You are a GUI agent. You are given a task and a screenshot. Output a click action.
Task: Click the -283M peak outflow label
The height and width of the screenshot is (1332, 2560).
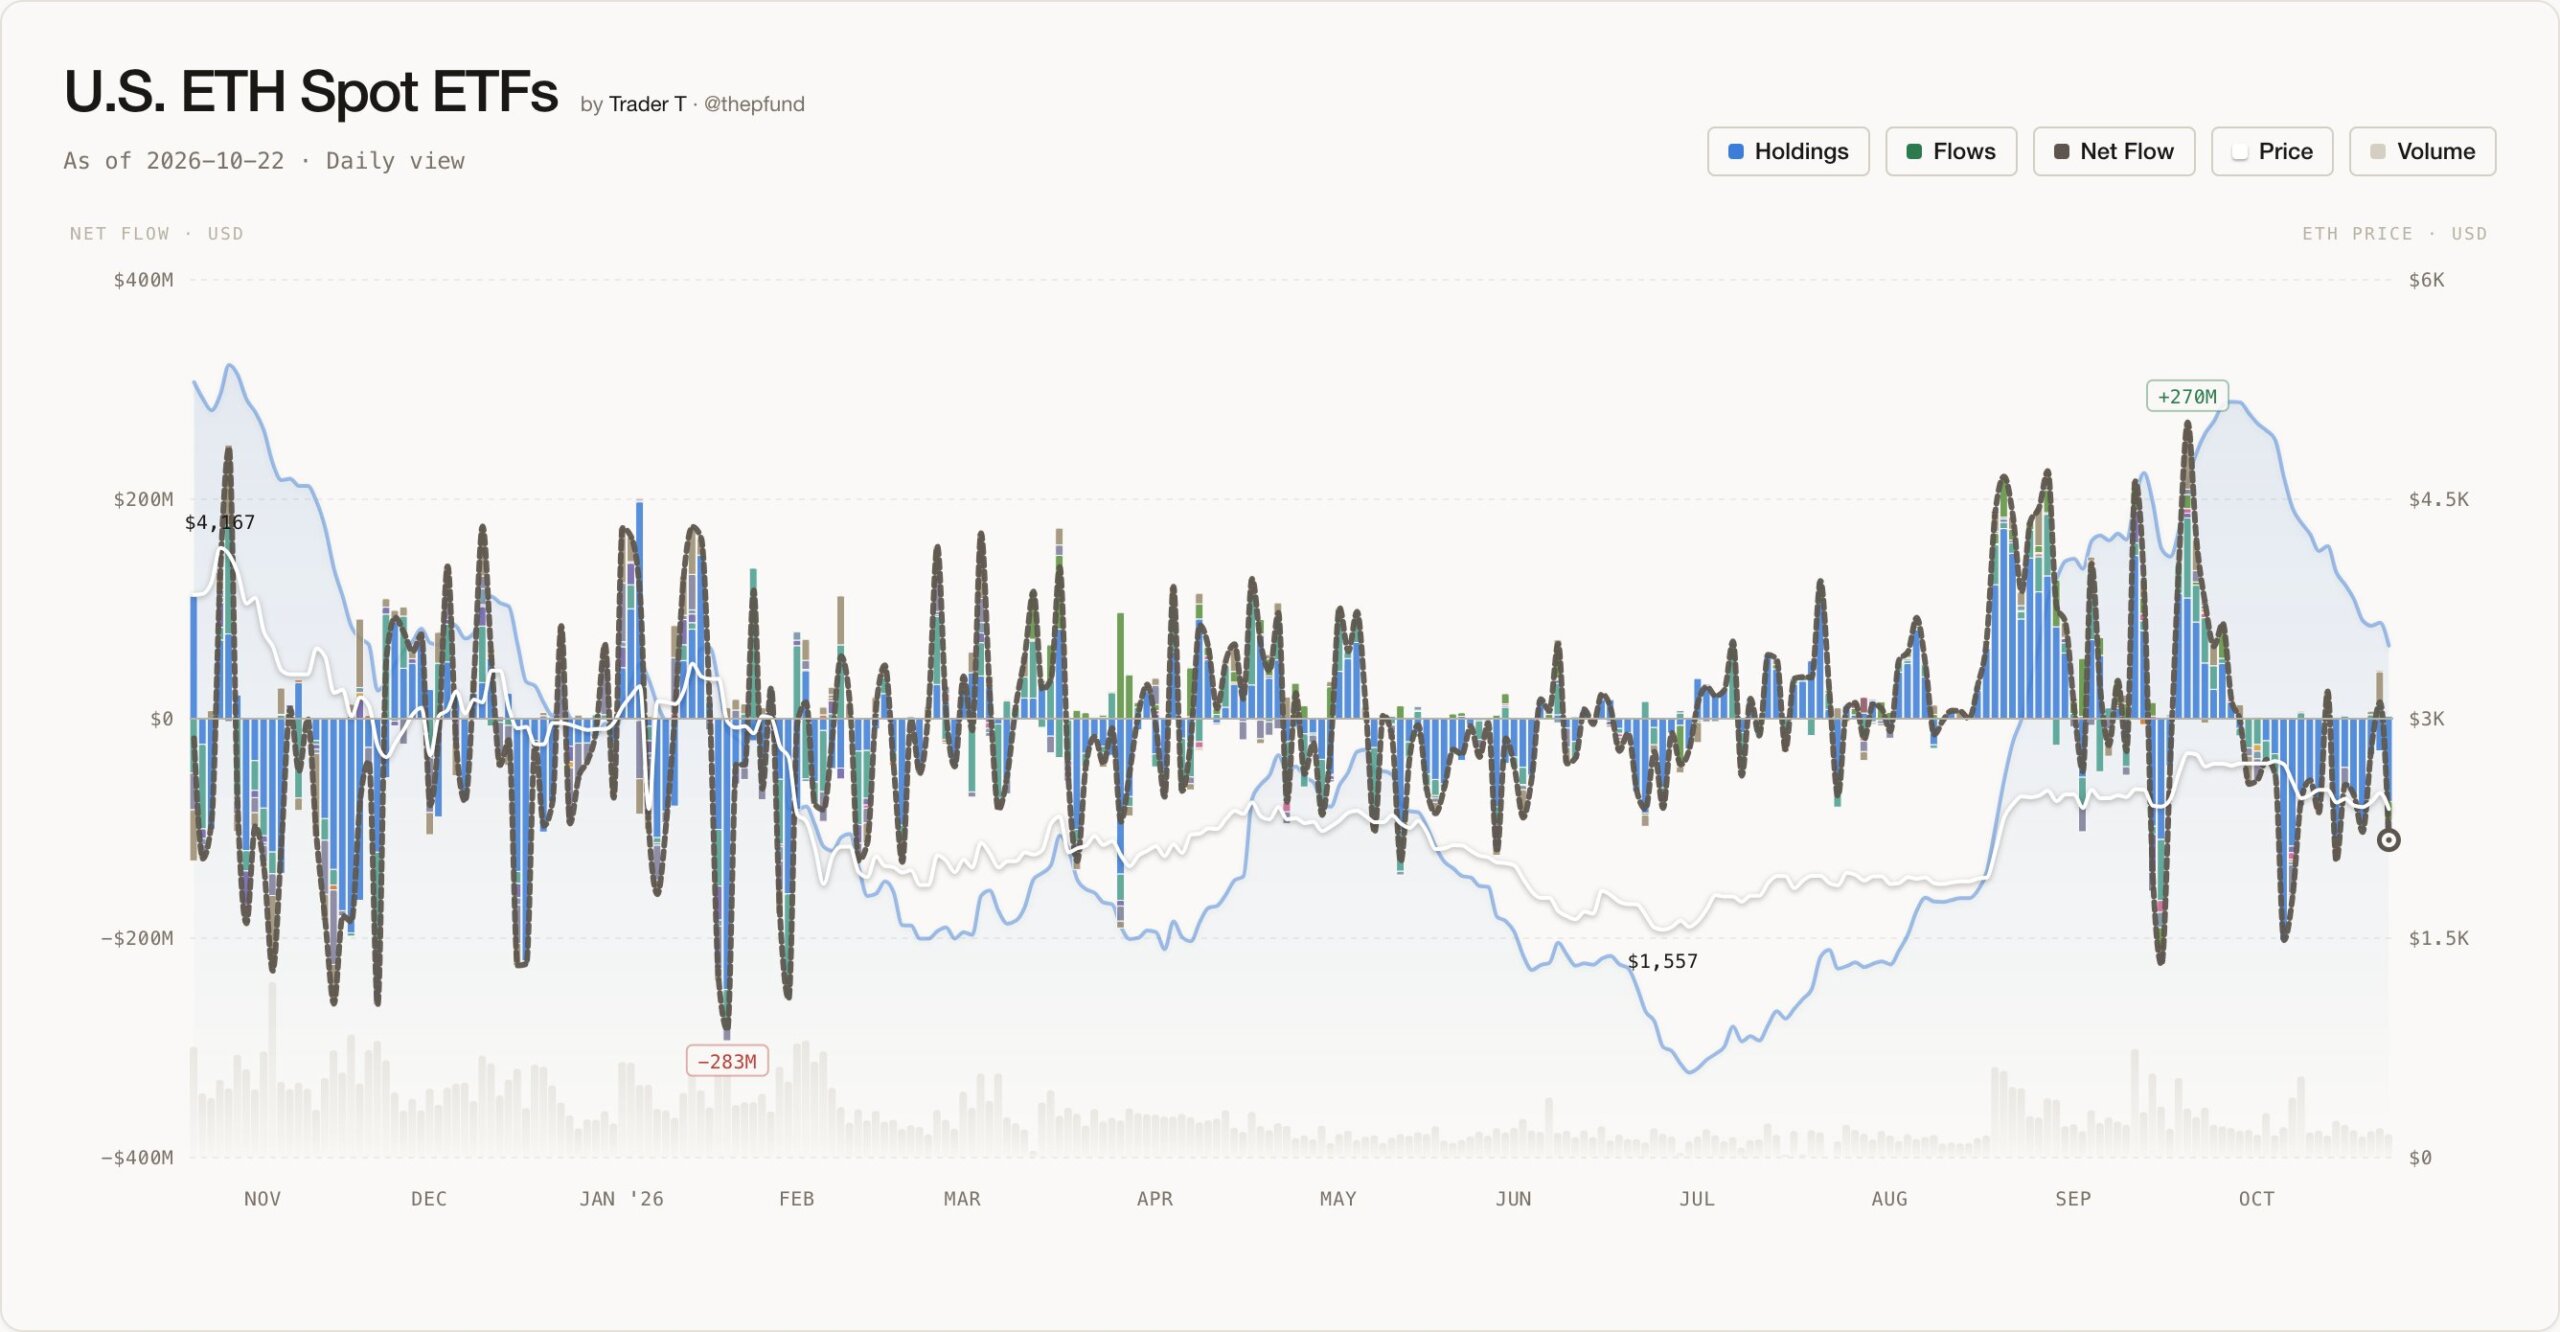(x=727, y=1061)
